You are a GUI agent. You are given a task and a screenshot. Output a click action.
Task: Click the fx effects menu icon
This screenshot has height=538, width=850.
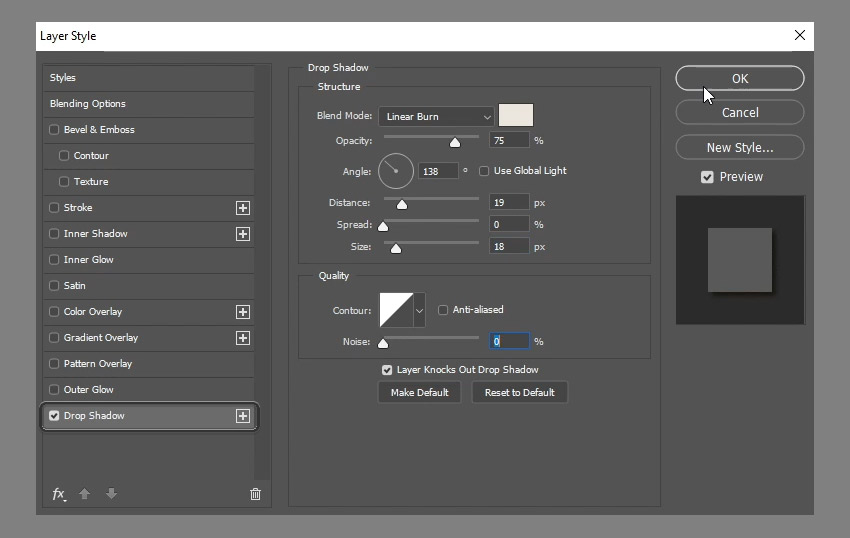point(59,494)
